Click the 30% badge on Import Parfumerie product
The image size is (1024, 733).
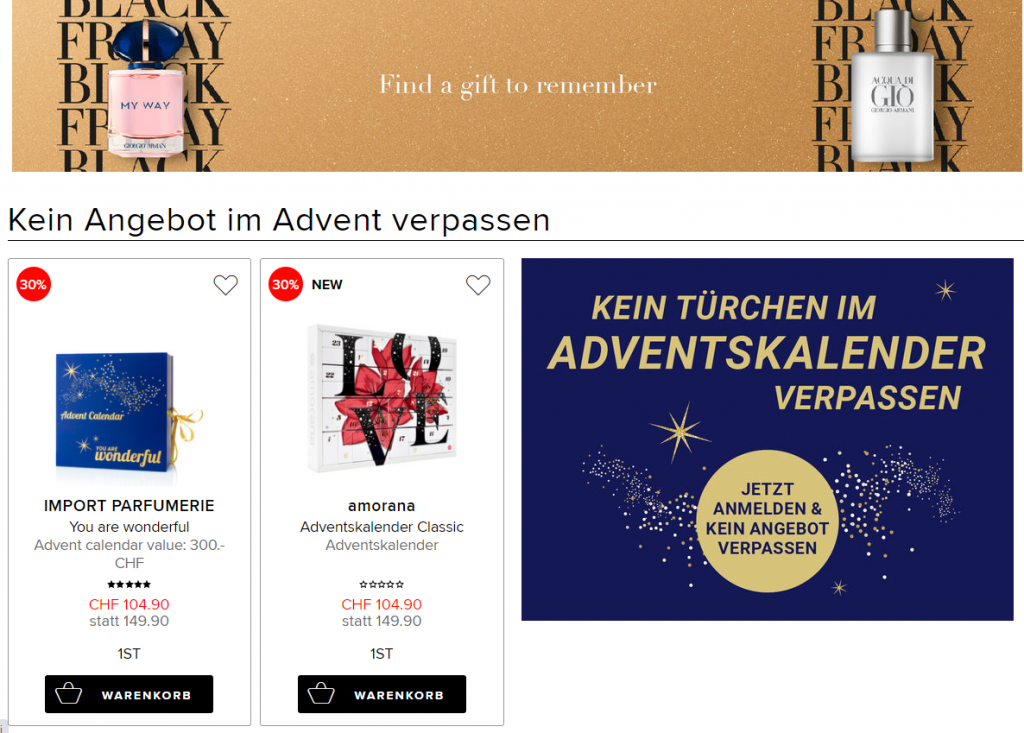tap(33, 284)
